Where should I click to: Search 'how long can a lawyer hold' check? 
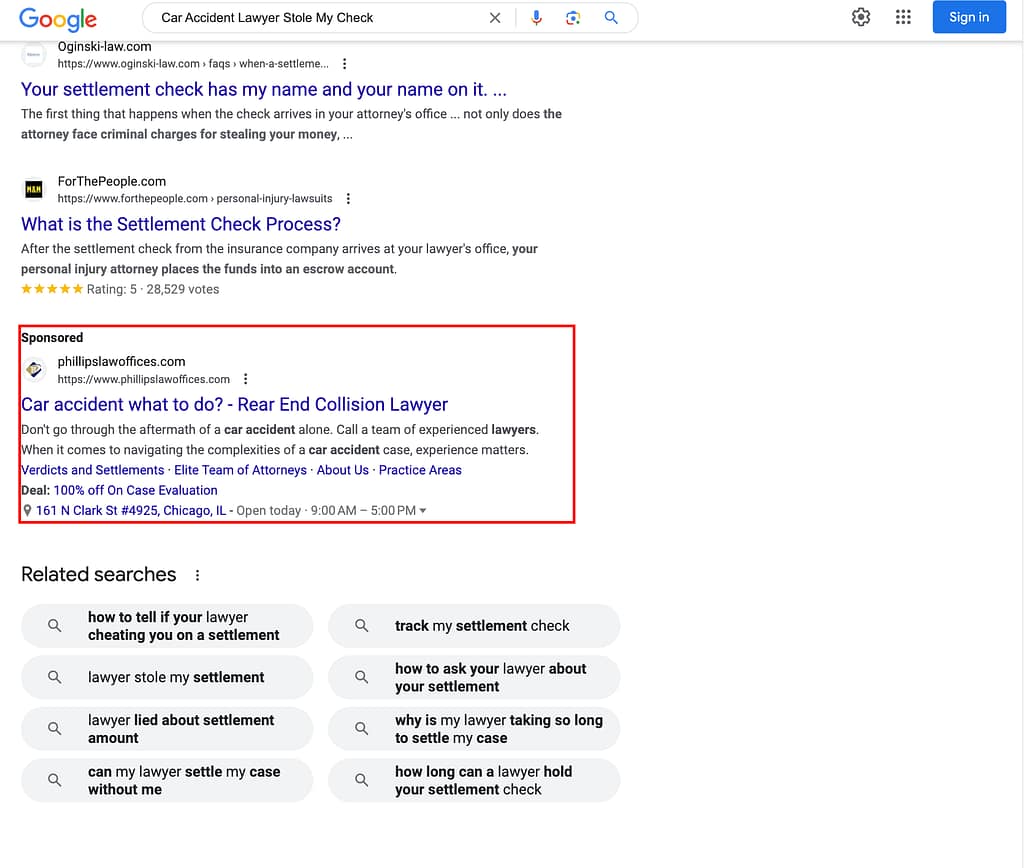point(474,780)
